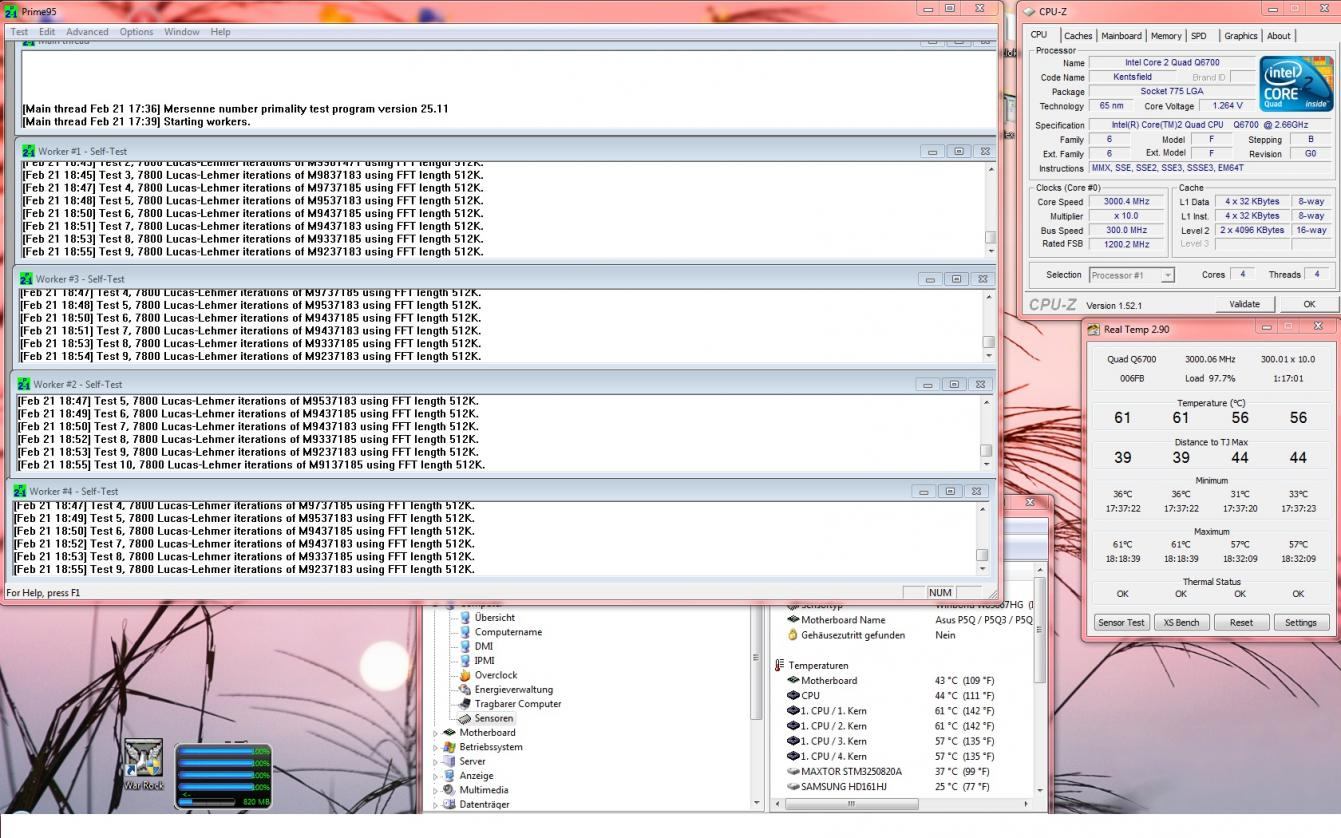The image size is (1341, 838).
Task: Click XS Bench in Real Temp
Action: point(1181,622)
